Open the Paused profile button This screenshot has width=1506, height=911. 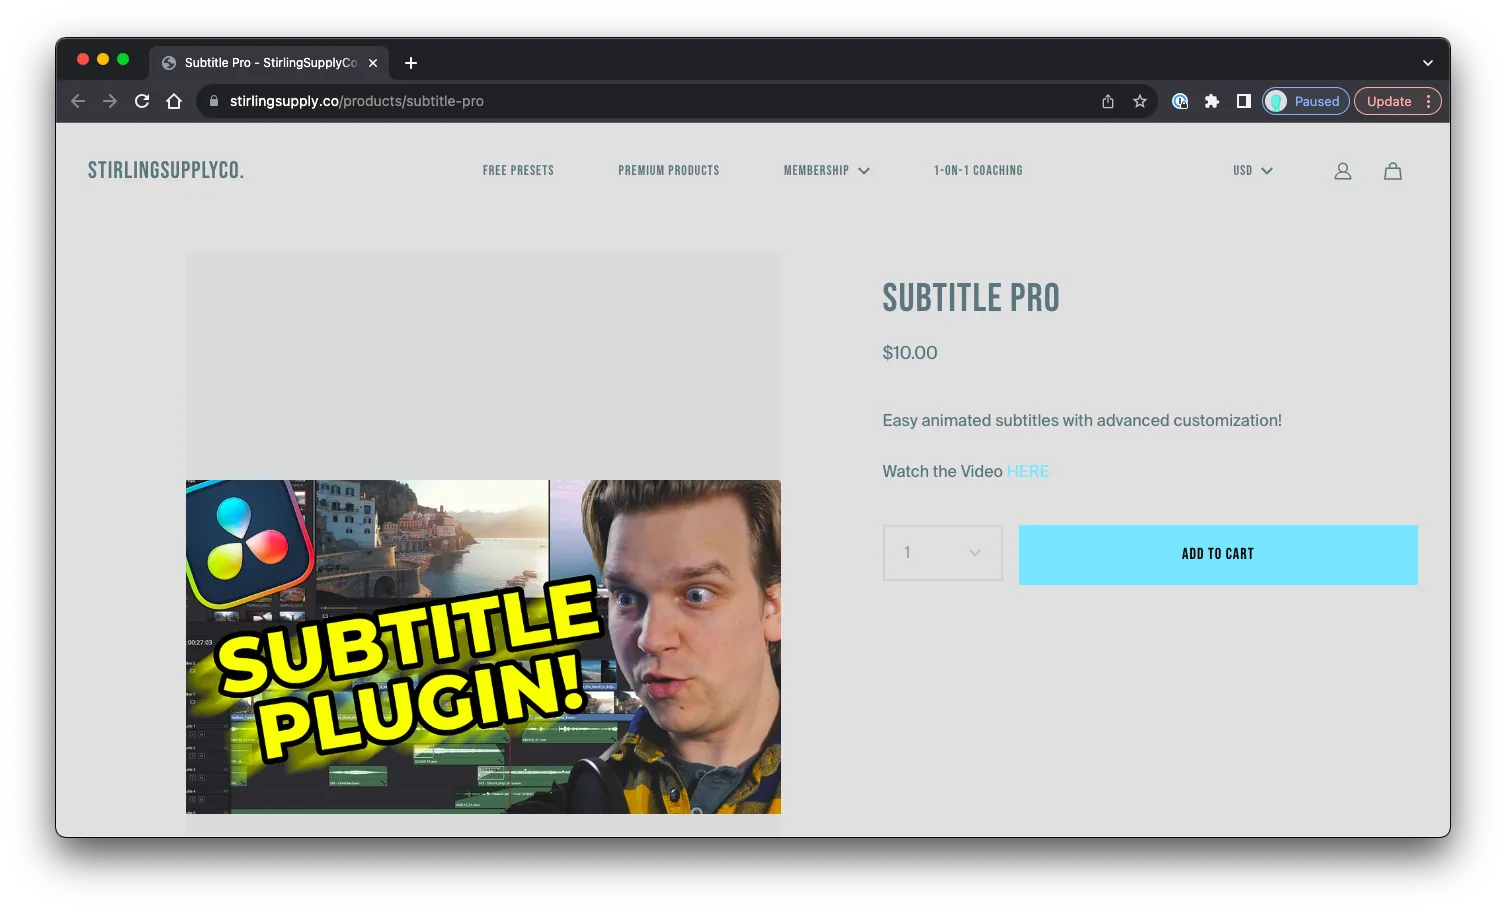(1306, 101)
